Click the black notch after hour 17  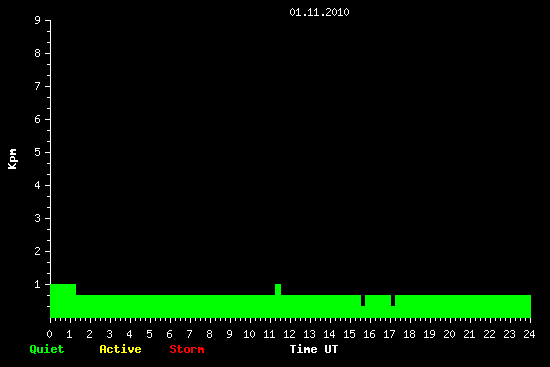click(393, 300)
